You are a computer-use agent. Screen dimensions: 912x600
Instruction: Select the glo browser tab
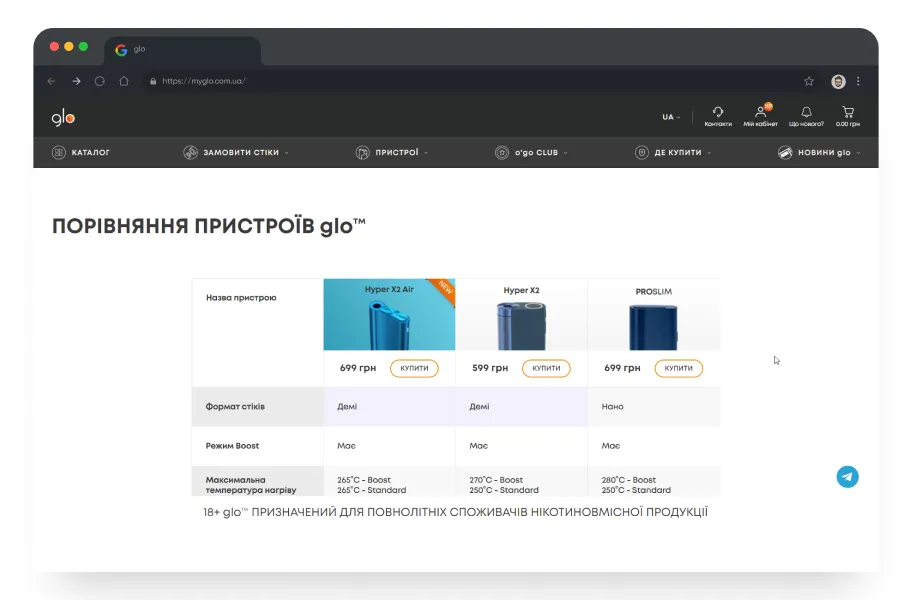pyautogui.click(x=183, y=50)
